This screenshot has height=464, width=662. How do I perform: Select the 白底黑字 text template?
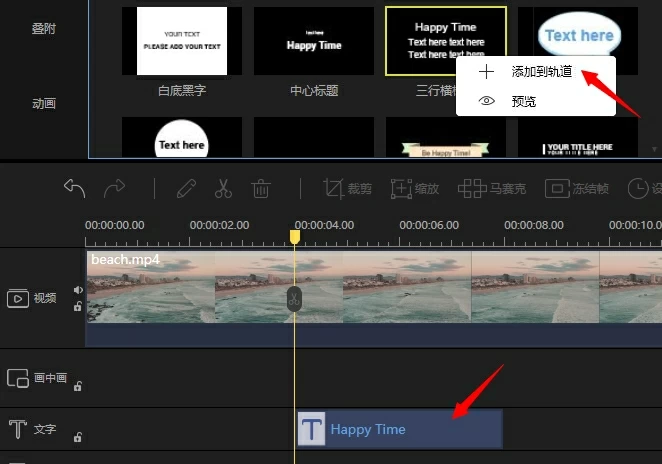[182, 41]
